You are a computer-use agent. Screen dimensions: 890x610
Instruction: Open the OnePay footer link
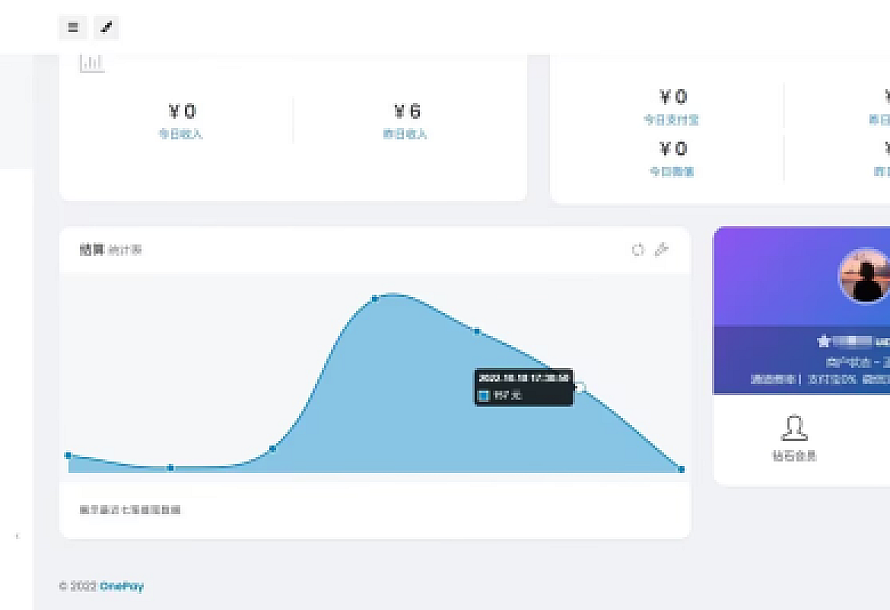(121, 586)
